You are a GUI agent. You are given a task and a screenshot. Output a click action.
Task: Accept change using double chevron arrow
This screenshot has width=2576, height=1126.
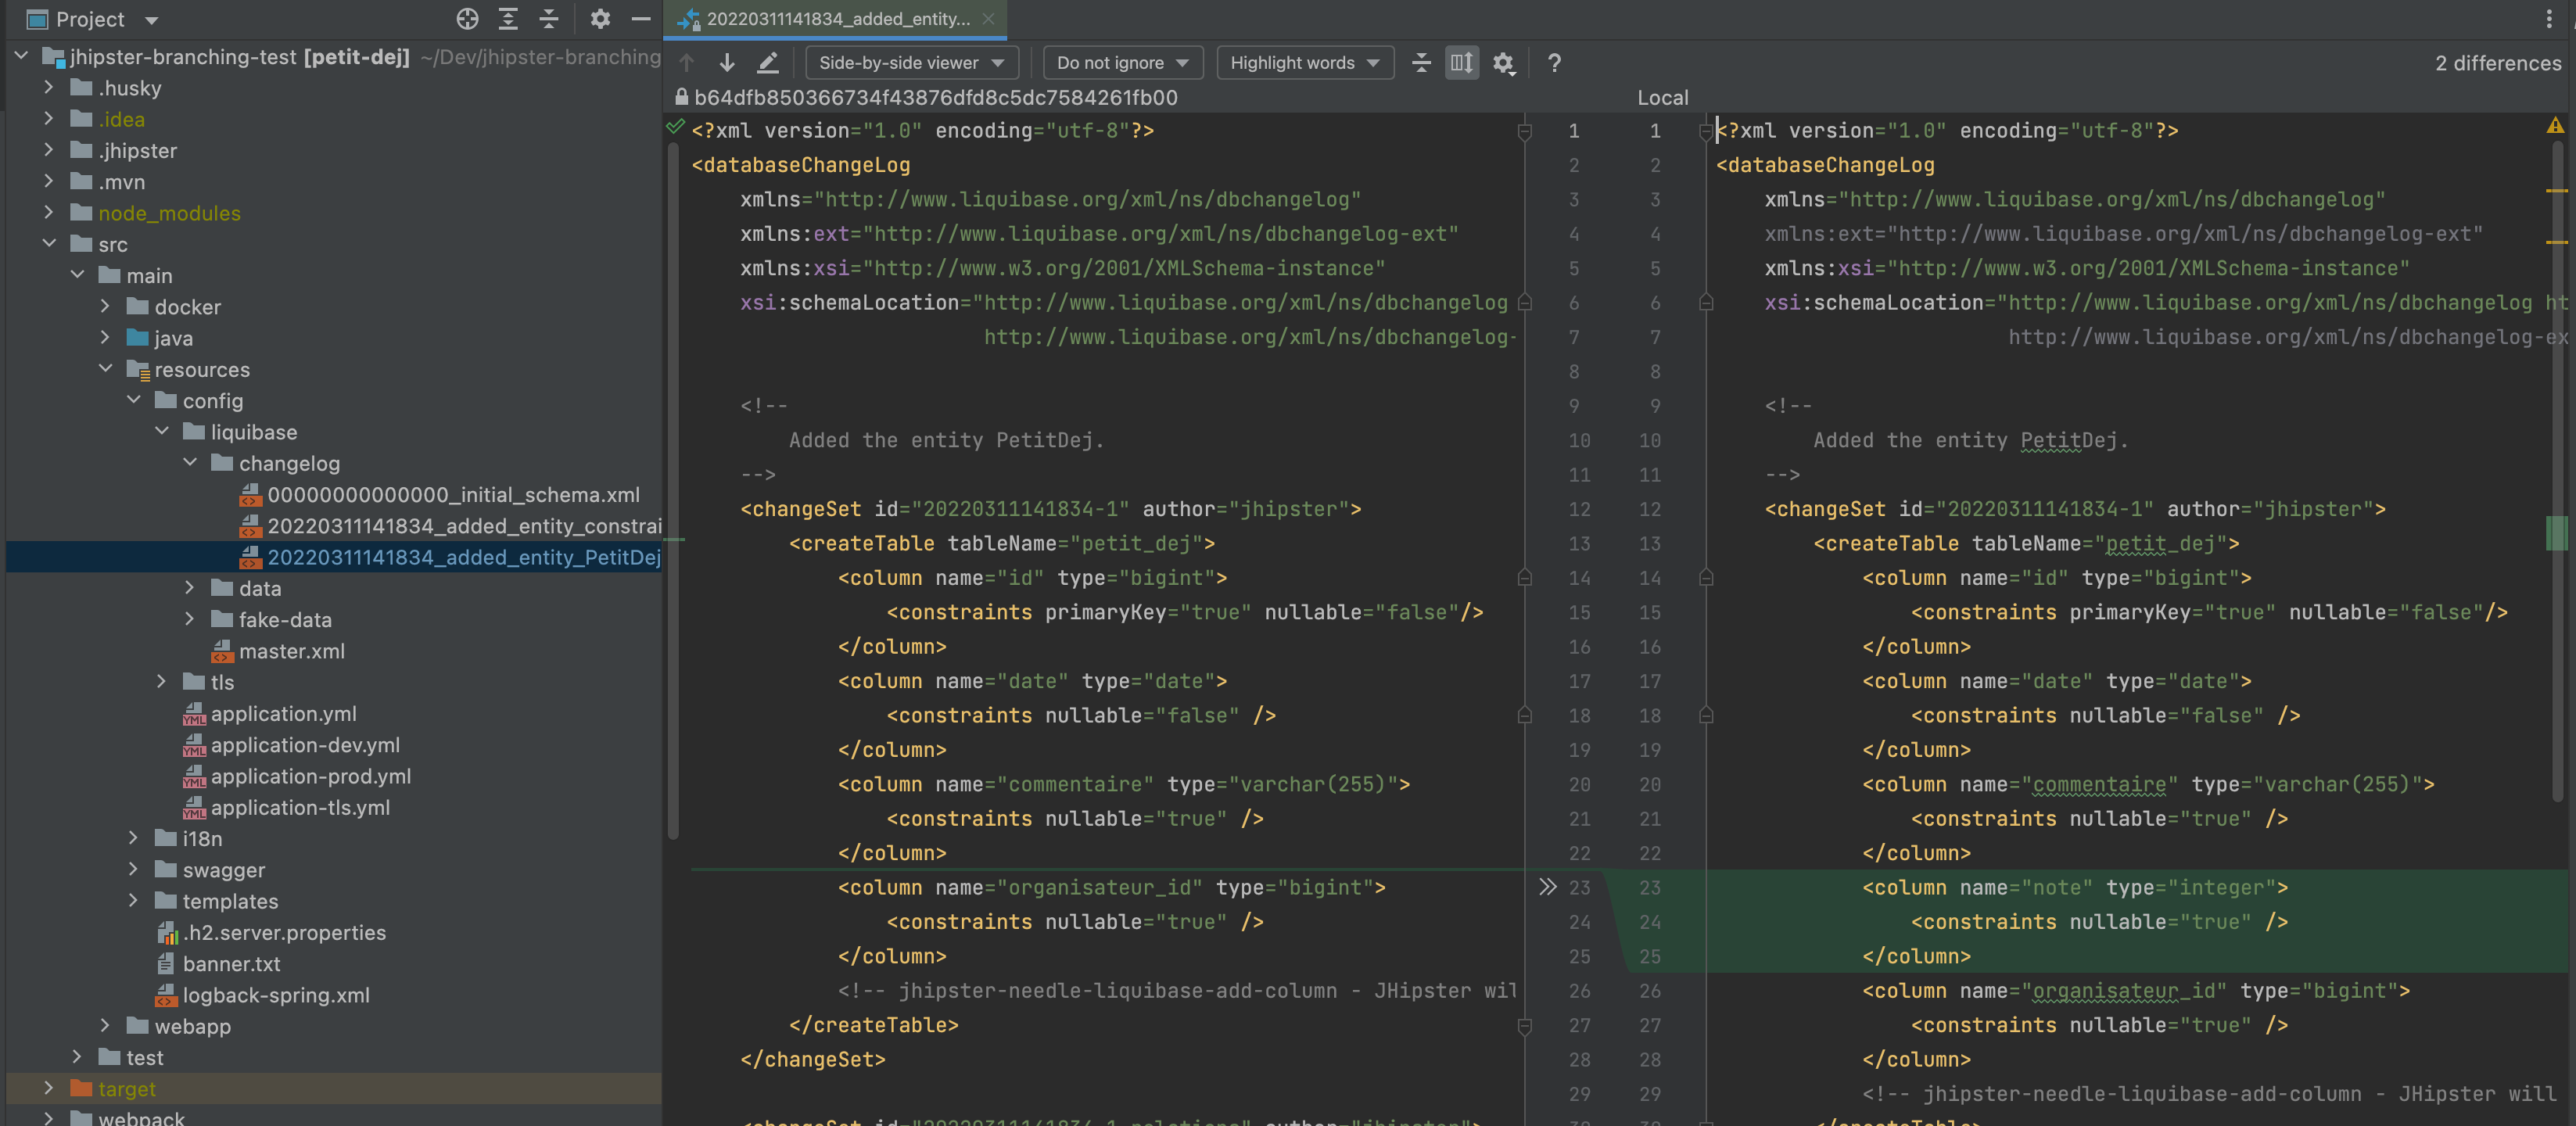pyautogui.click(x=1547, y=887)
